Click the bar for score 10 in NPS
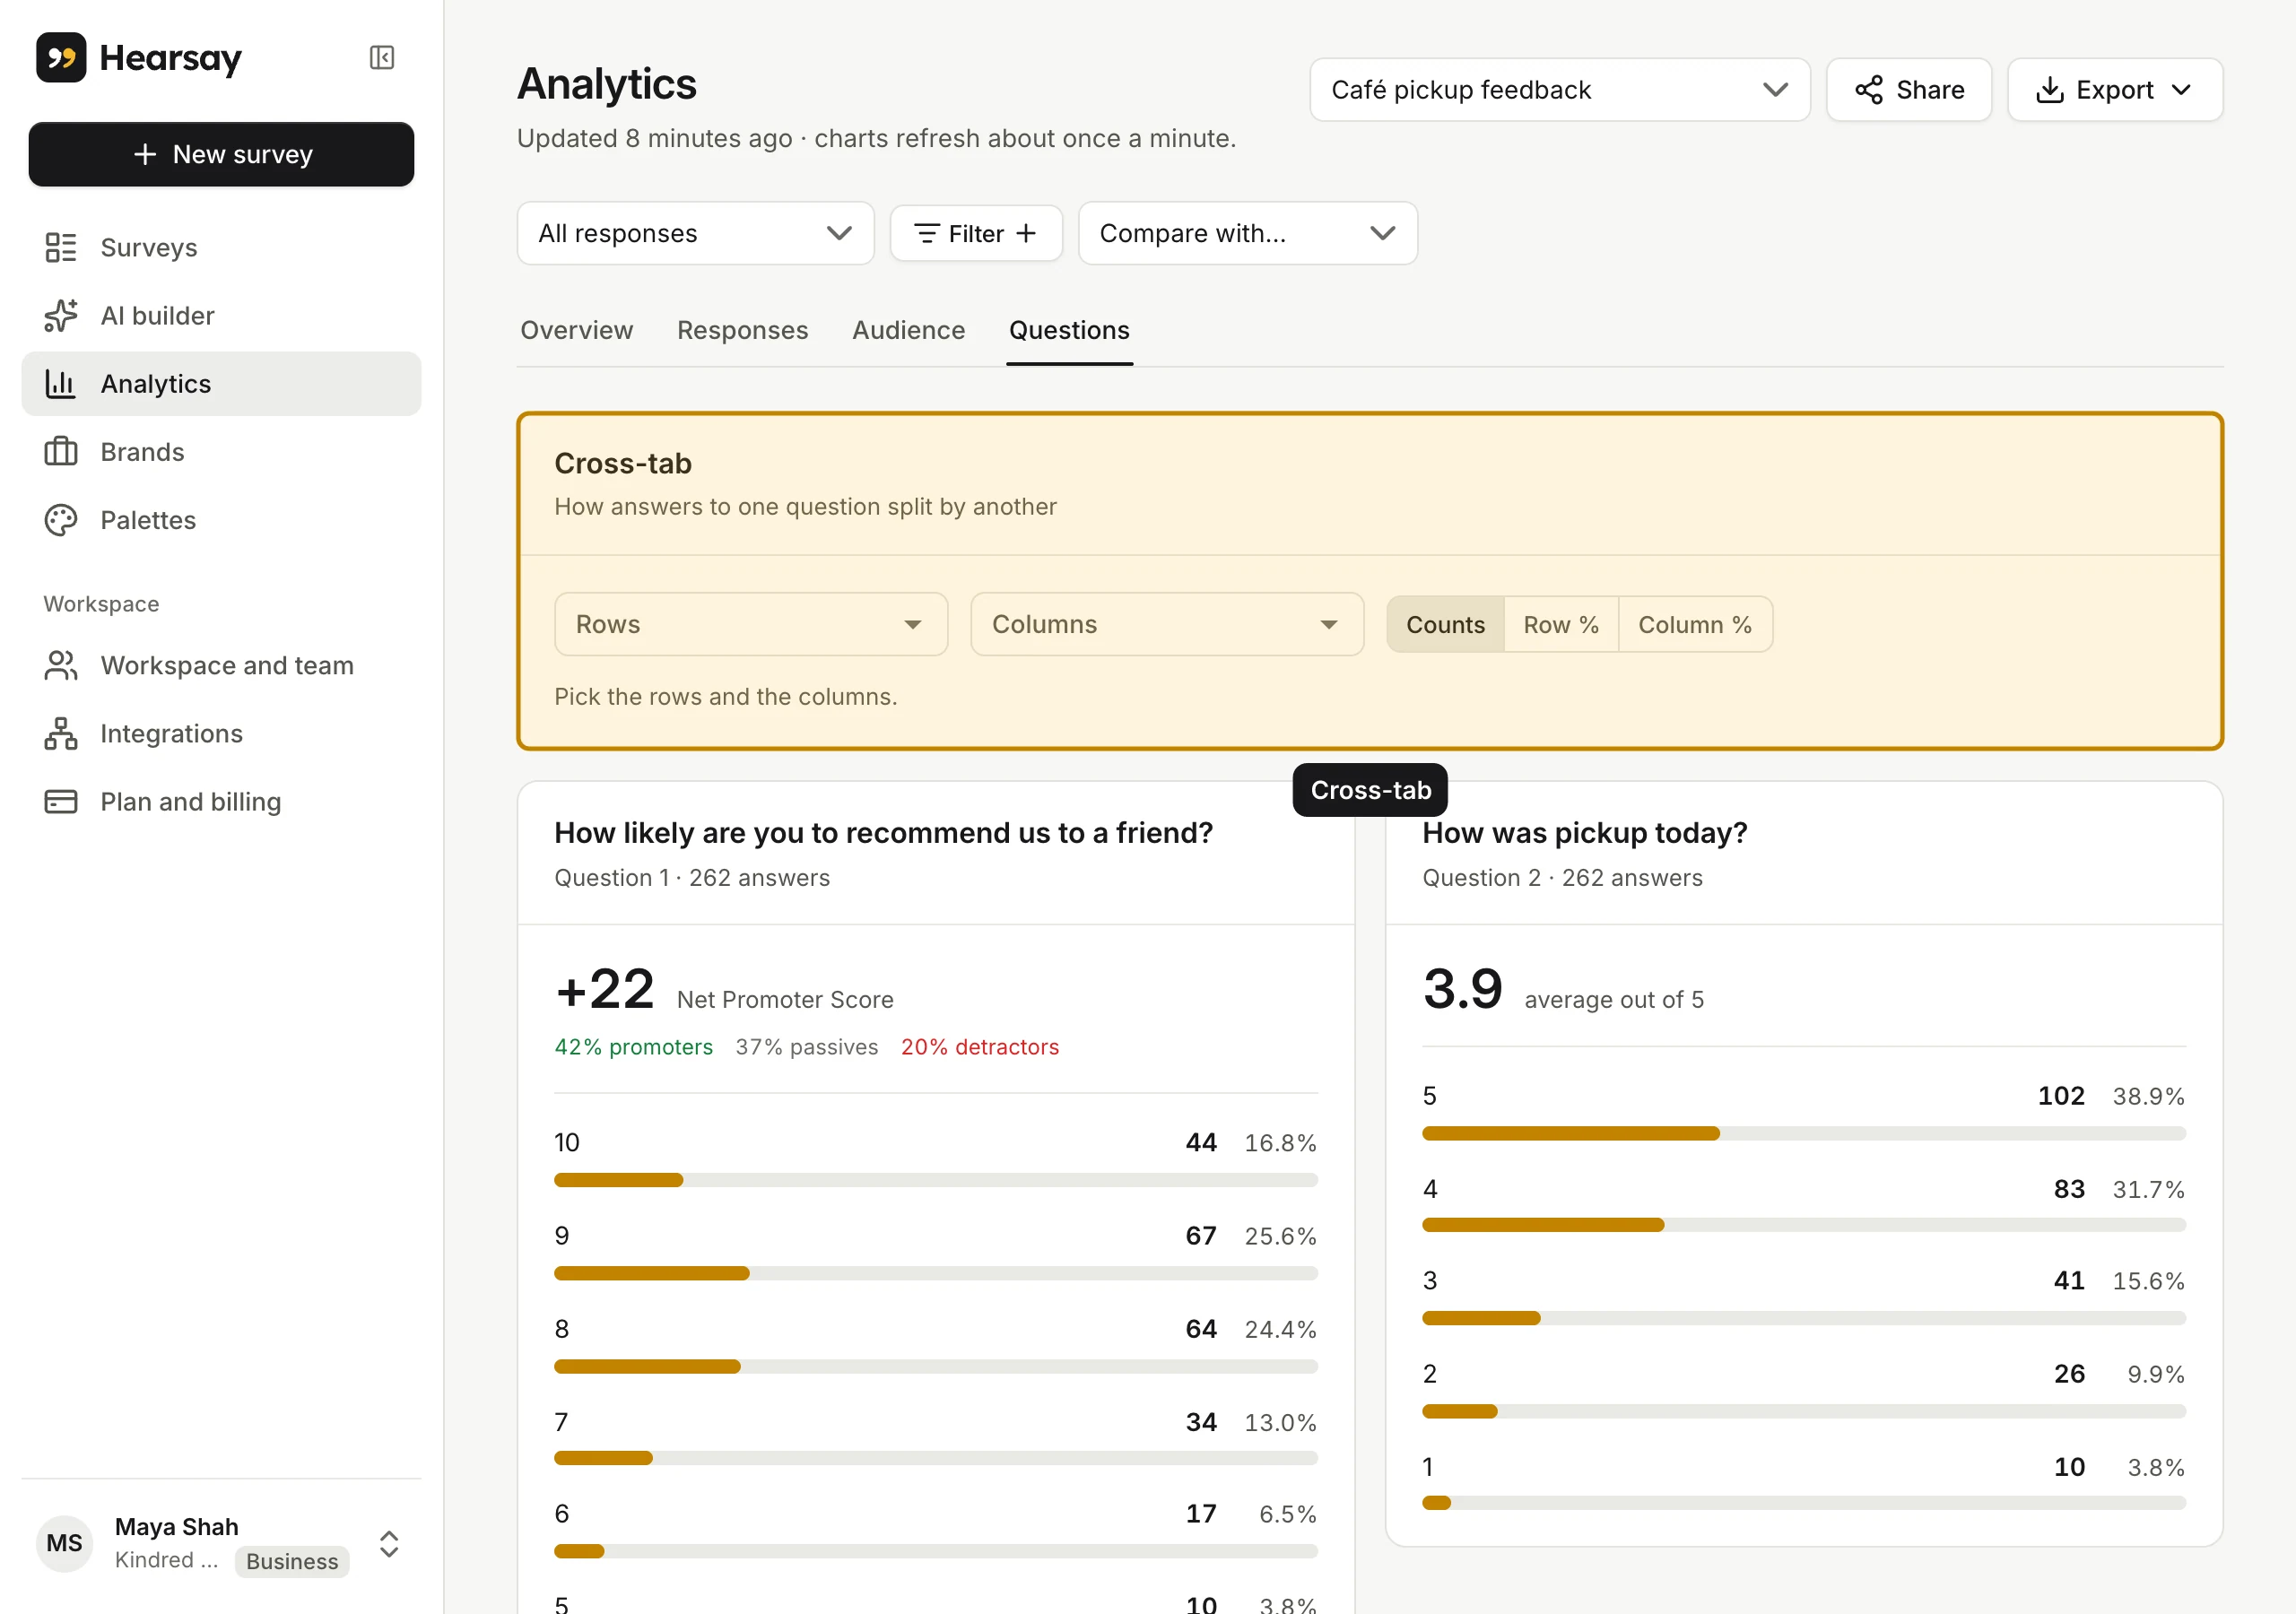This screenshot has height=1614, width=2296. click(x=936, y=1180)
